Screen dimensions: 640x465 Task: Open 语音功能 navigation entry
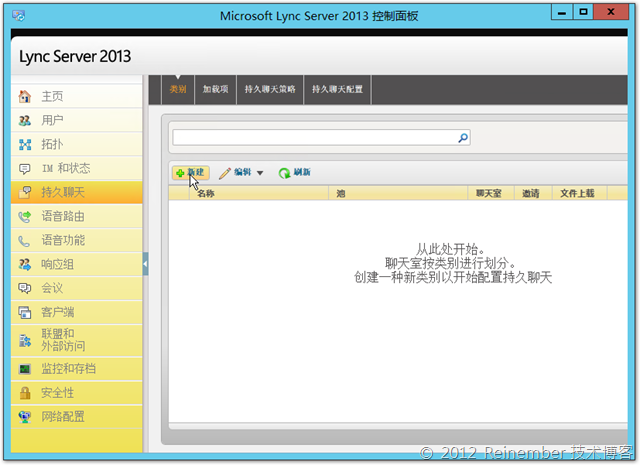tap(77, 240)
